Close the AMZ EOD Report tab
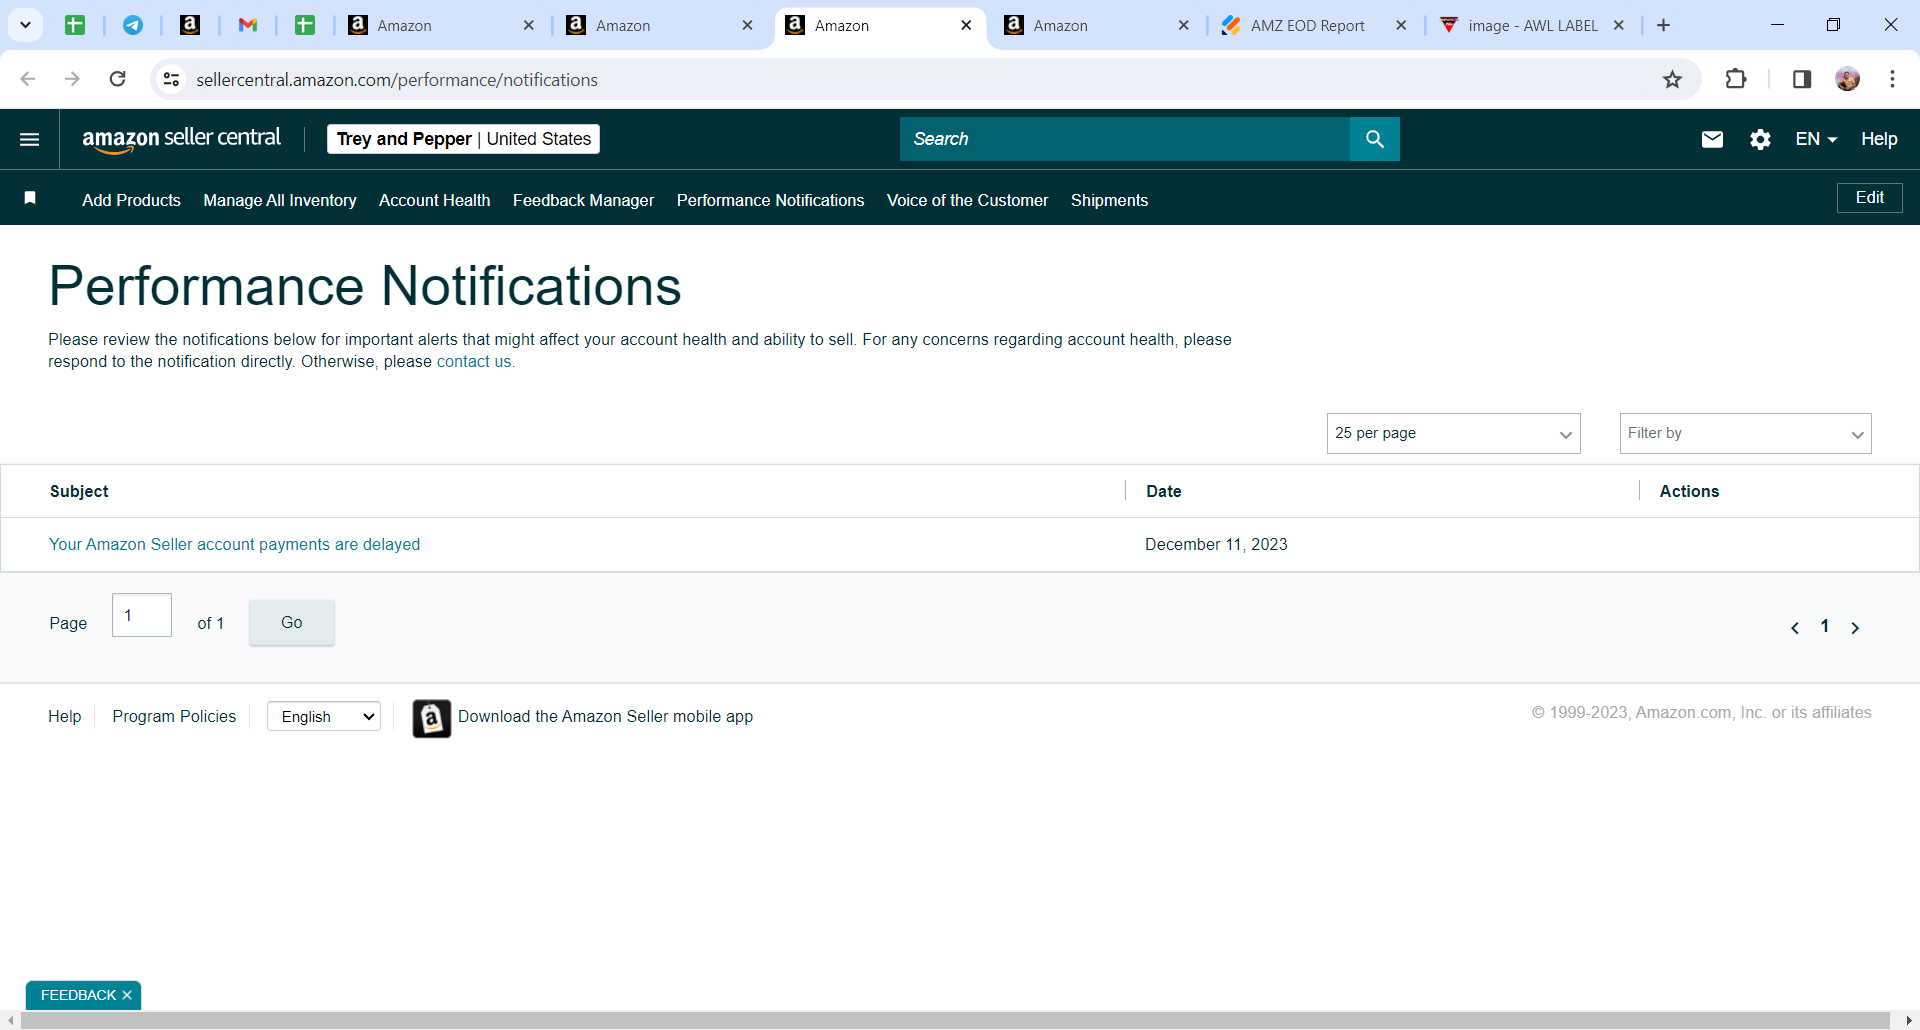 (x=1401, y=25)
